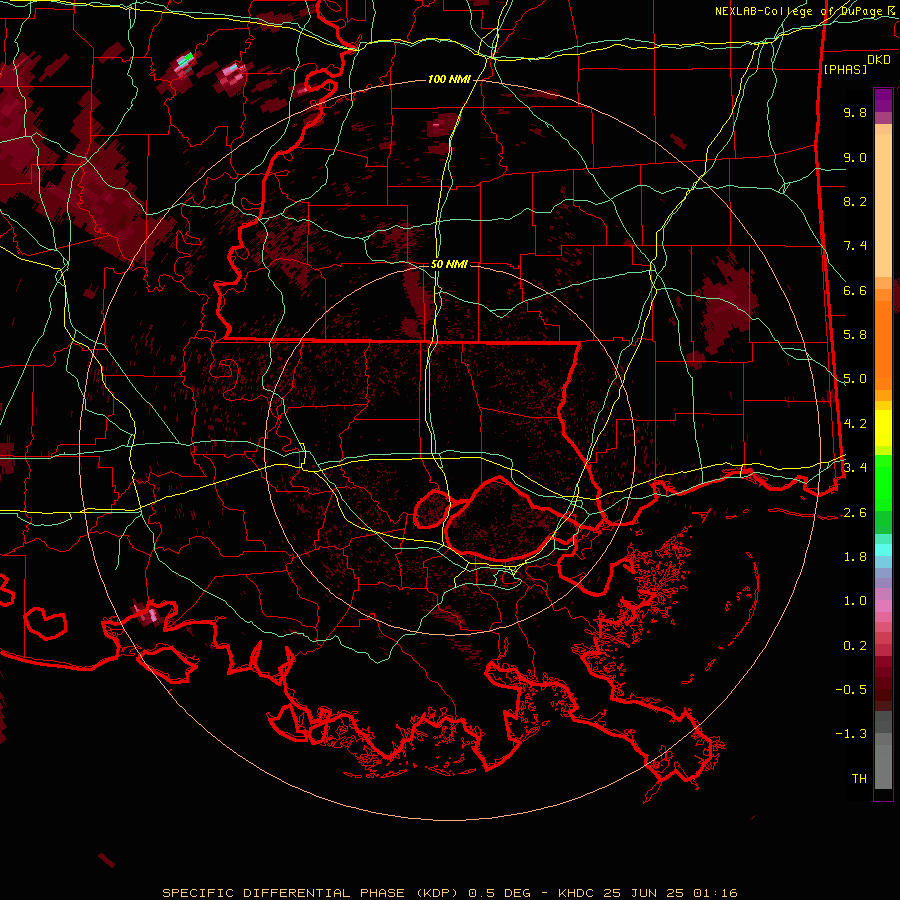Viewport: 900px width, 900px height.
Task: Click the 7.4 scale value
Action: pyautogui.click(x=855, y=246)
